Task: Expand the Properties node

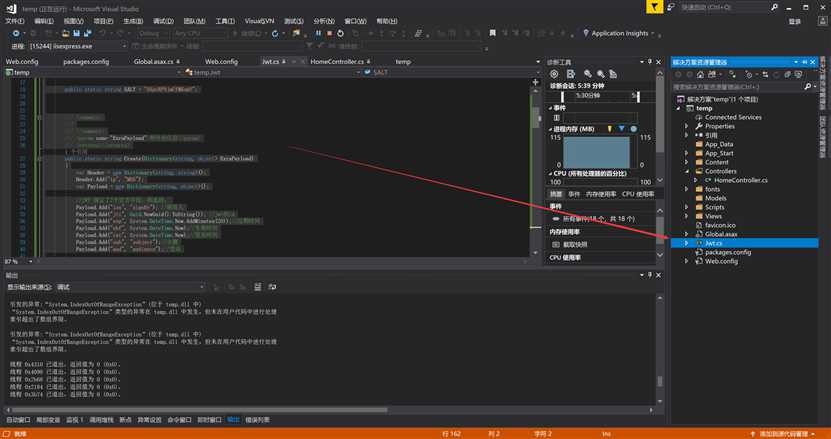Action: click(687, 126)
